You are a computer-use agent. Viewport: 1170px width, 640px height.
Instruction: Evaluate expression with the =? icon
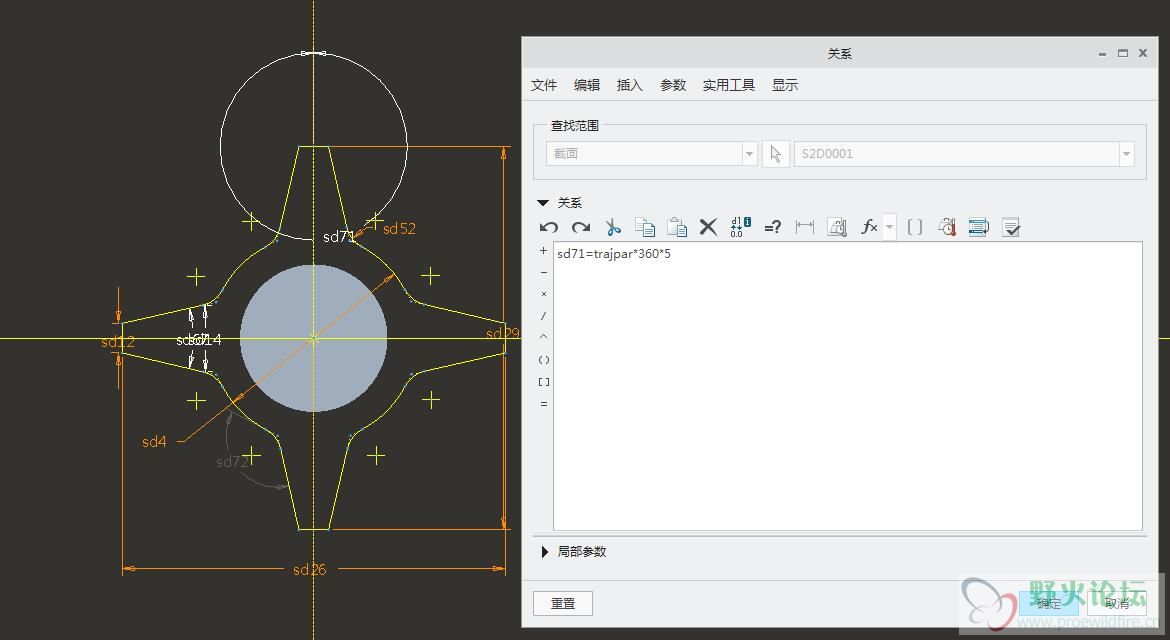pyautogui.click(x=772, y=227)
